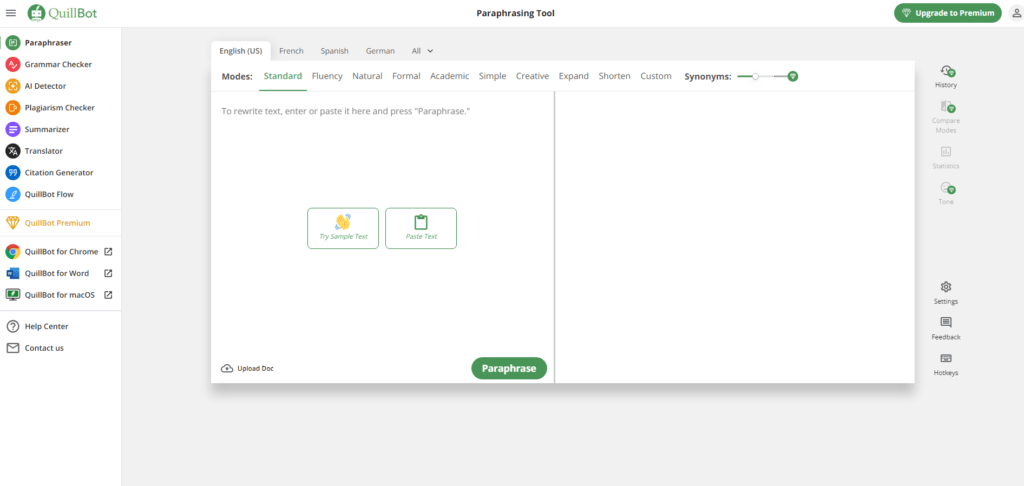This screenshot has width=1024, height=486.
Task: Click the Synonyms slider handle
Action: point(756,76)
